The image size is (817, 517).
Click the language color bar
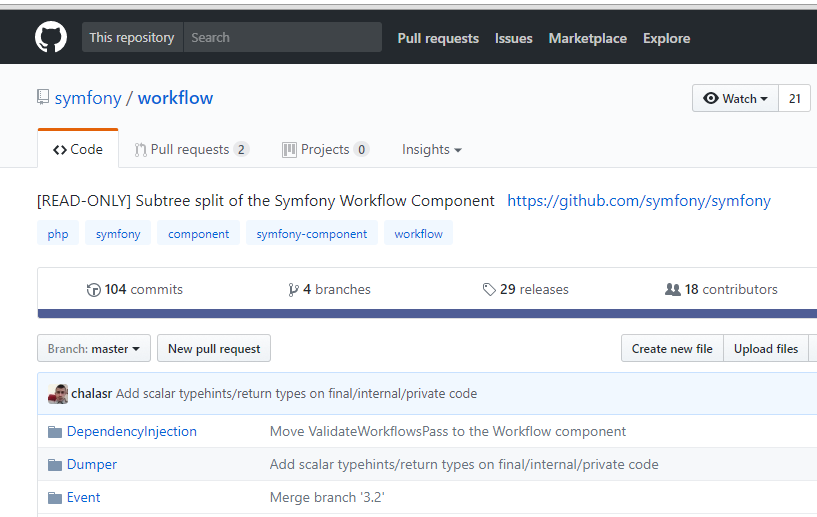(x=427, y=314)
